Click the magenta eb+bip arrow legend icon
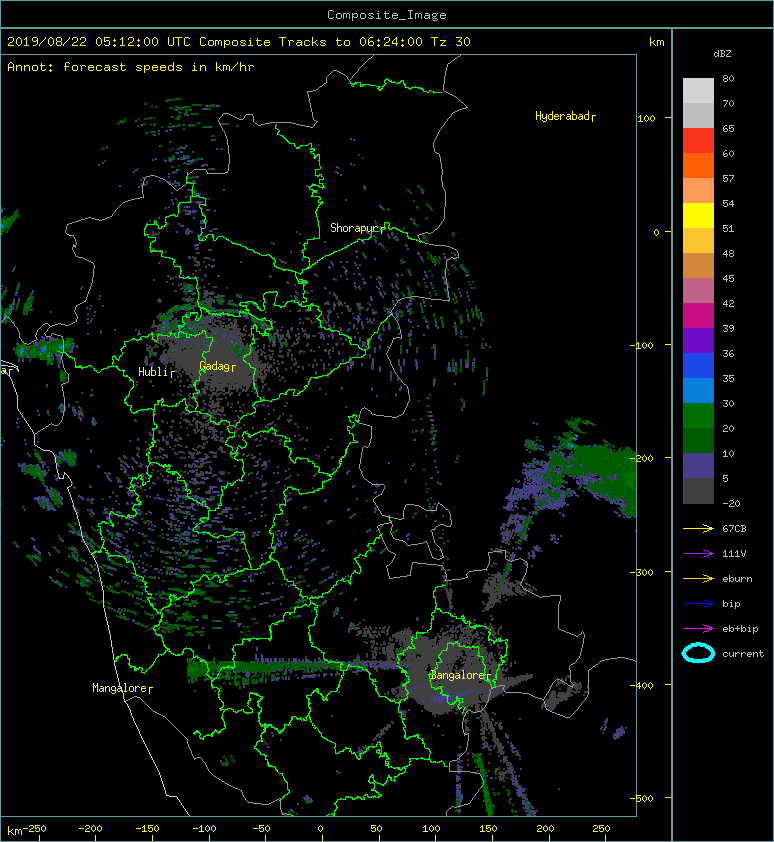 [698, 628]
